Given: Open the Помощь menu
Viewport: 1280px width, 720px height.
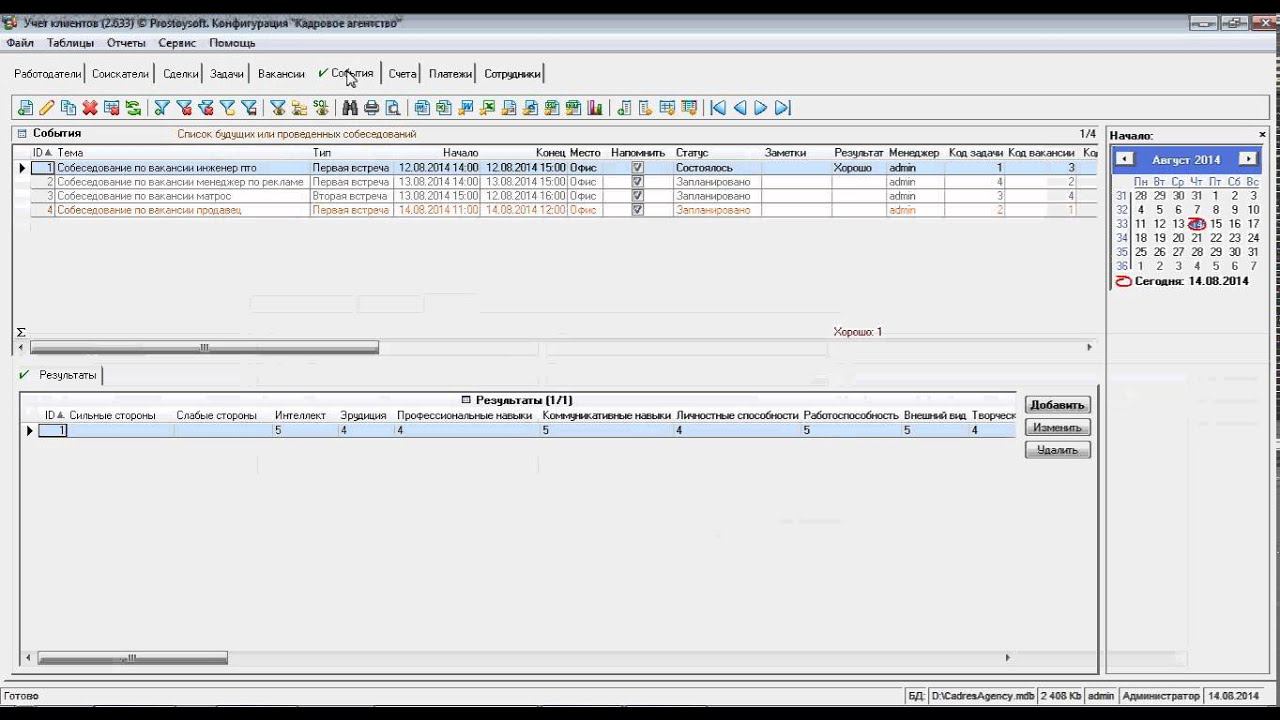Looking at the screenshot, I should tap(232, 43).
